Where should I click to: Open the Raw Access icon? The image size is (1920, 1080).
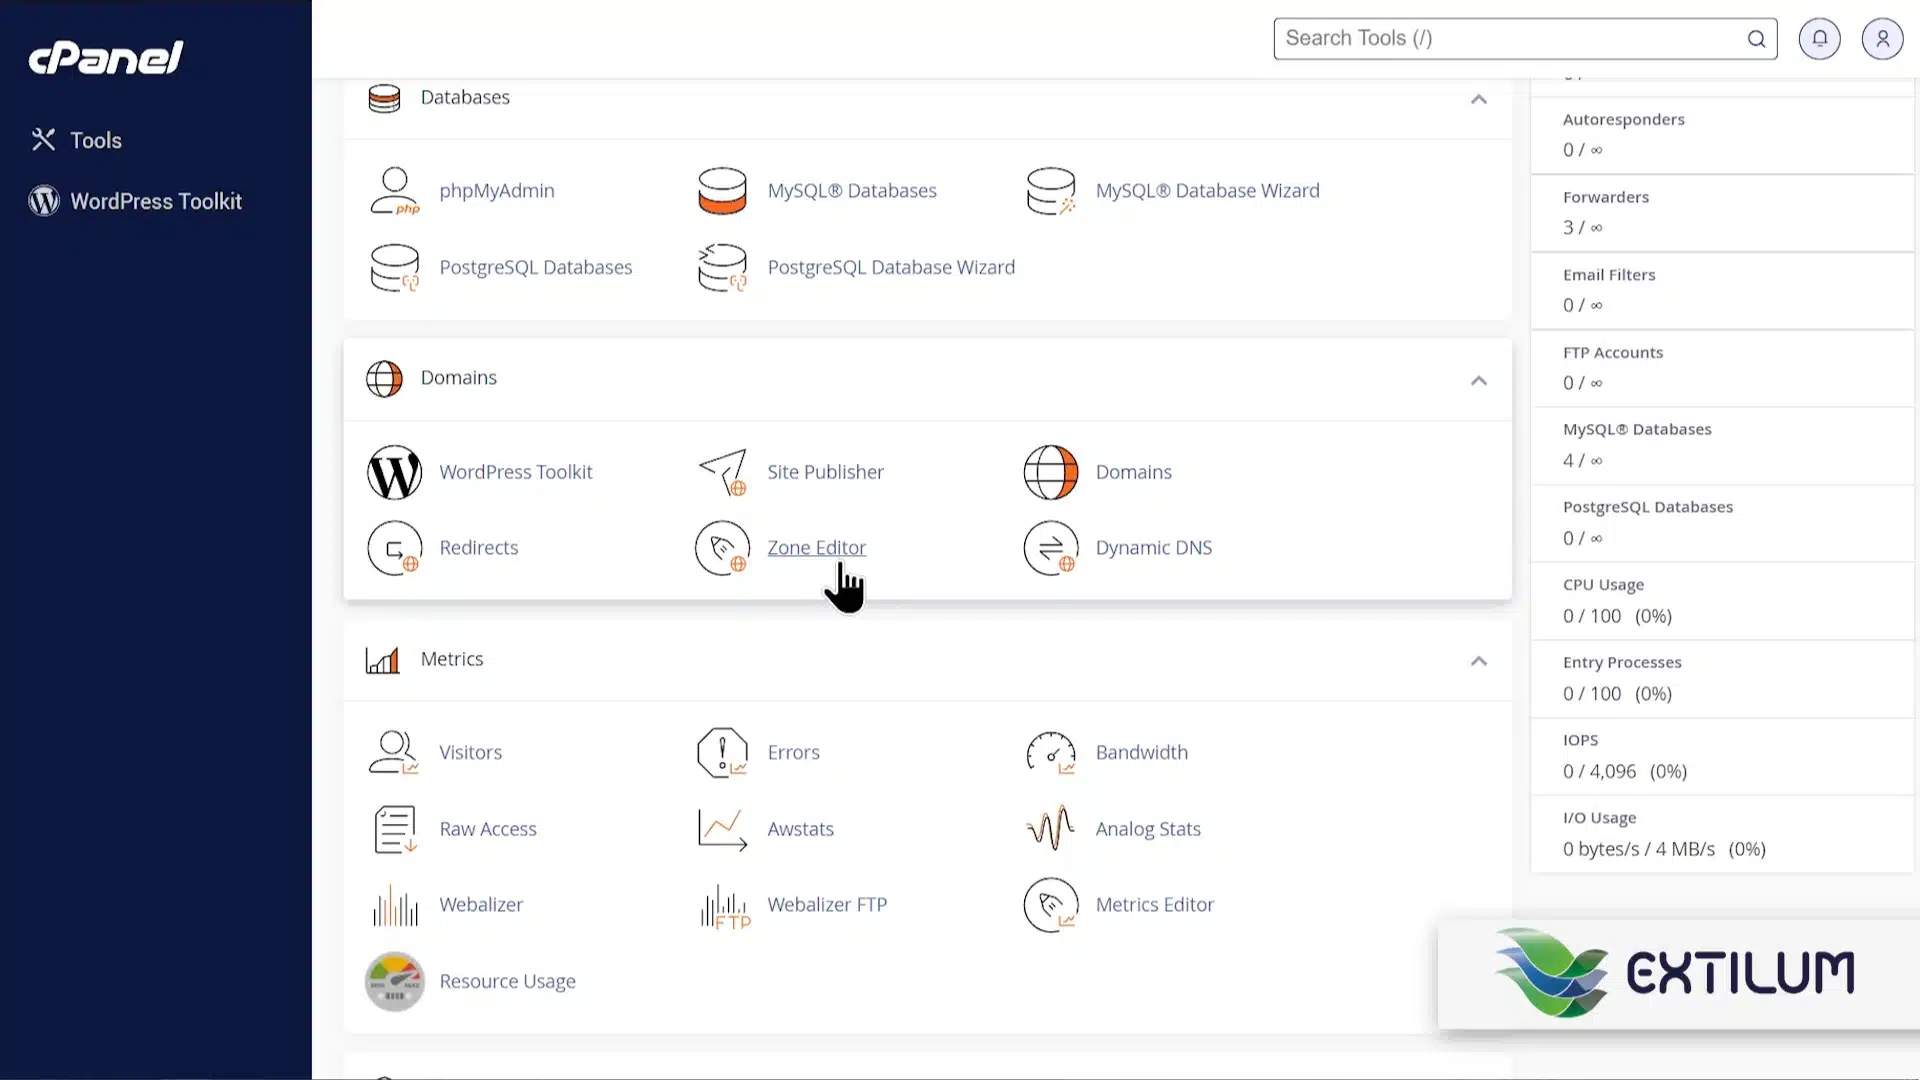click(x=395, y=829)
